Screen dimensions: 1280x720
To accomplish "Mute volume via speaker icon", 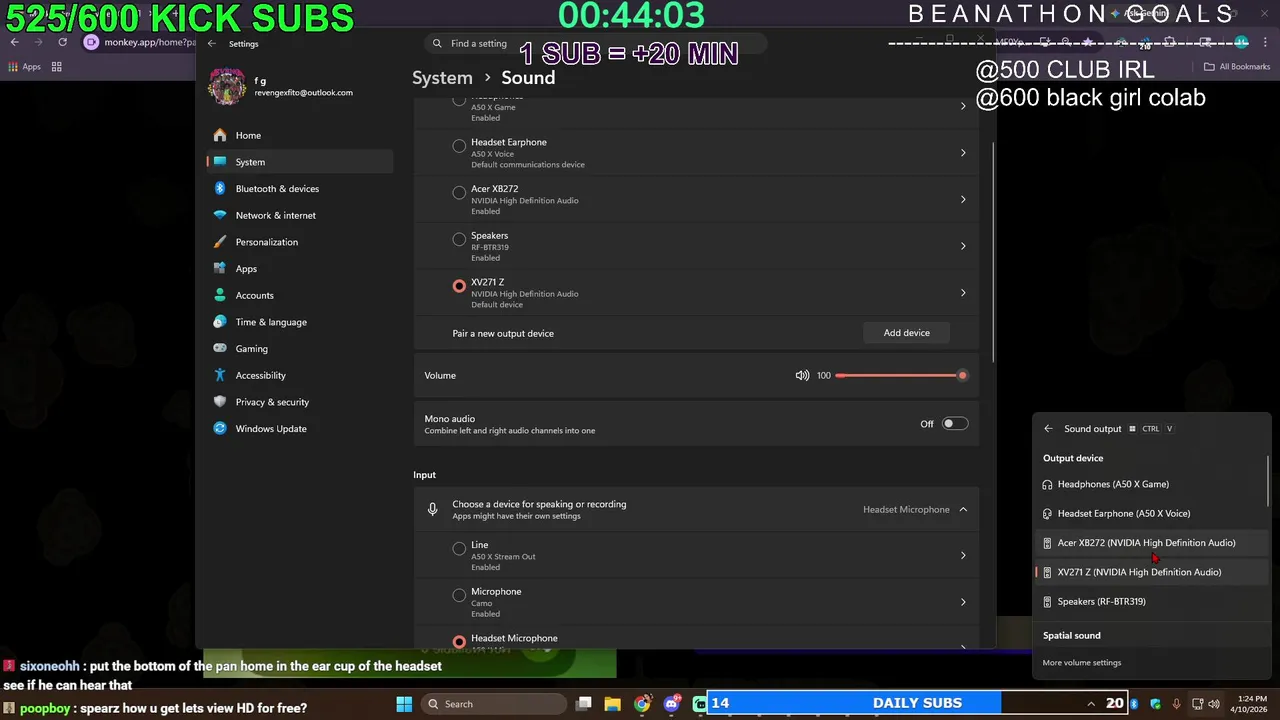I will pyautogui.click(x=802, y=375).
